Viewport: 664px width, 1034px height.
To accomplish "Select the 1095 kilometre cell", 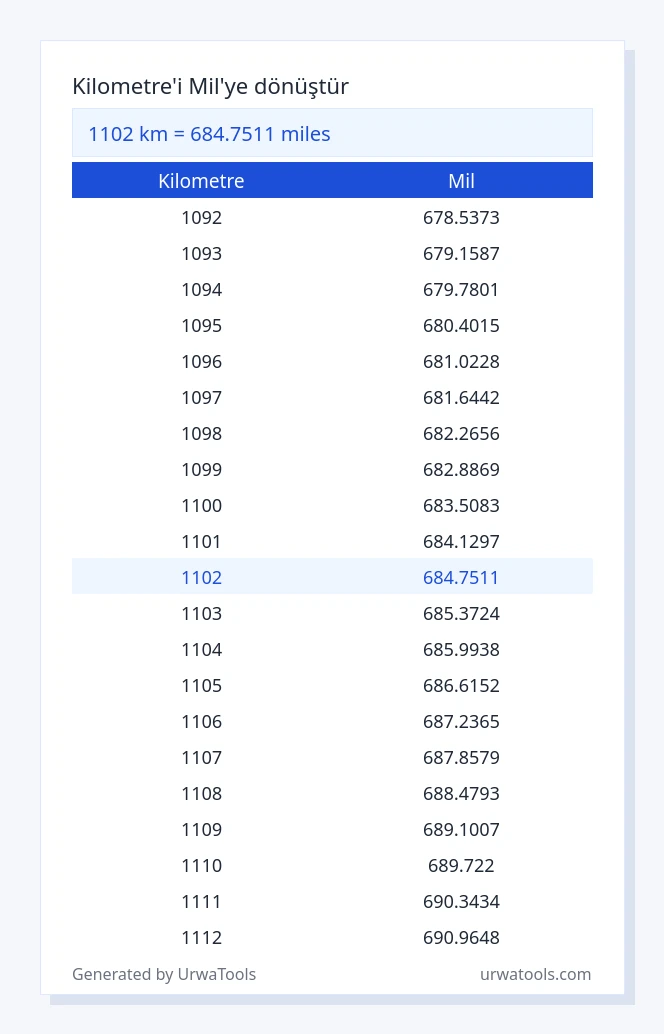I will [201, 325].
